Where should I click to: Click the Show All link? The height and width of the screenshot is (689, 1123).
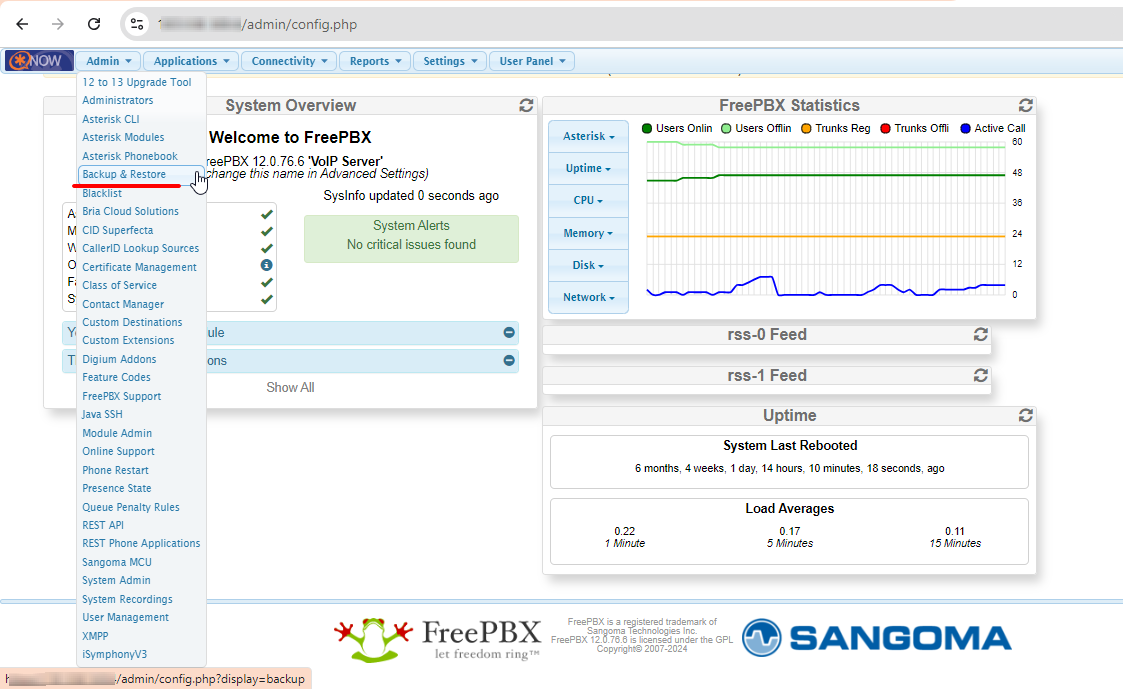tap(290, 387)
